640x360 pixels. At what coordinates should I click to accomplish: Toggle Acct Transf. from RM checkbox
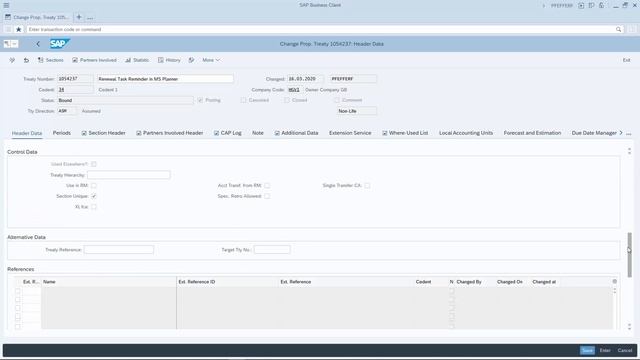coord(267,185)
